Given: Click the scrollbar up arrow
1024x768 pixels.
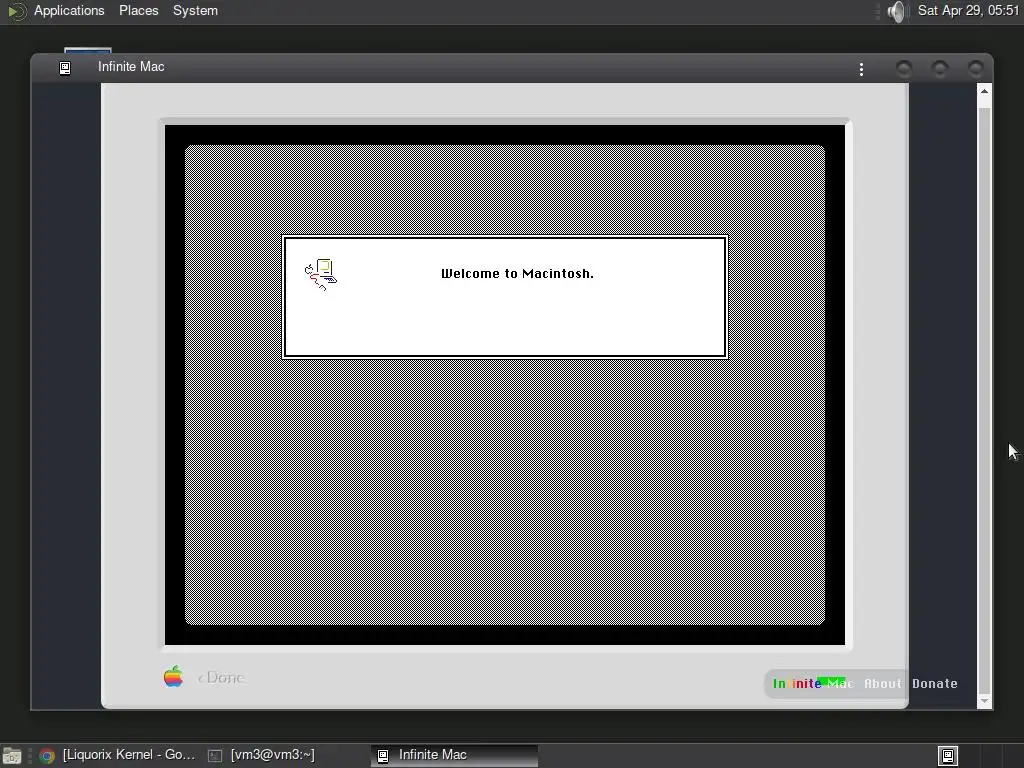Looking at the screenshot, I should click(984, 92).
